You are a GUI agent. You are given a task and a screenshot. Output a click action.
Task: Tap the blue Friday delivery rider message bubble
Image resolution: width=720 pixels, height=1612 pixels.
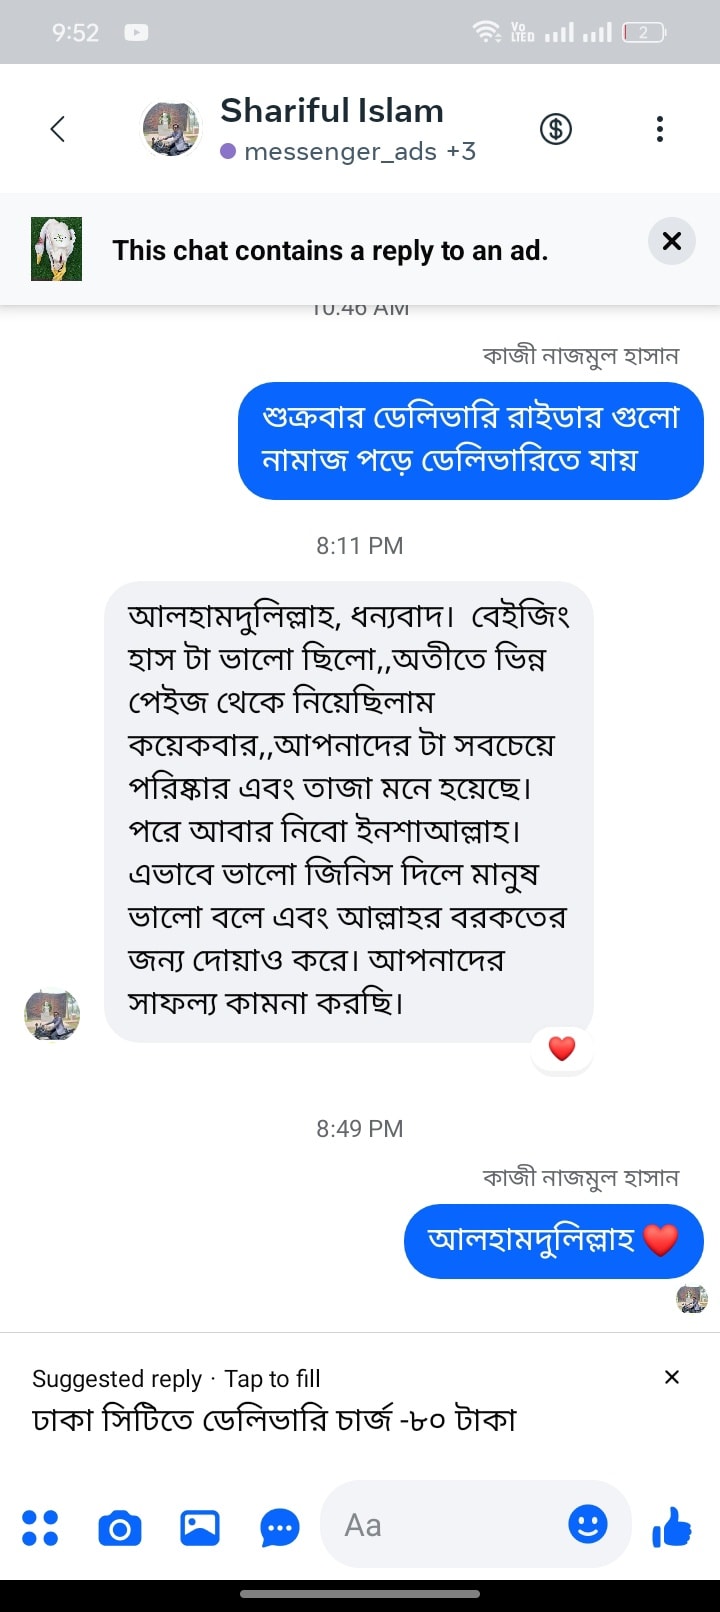click(470, 440)
